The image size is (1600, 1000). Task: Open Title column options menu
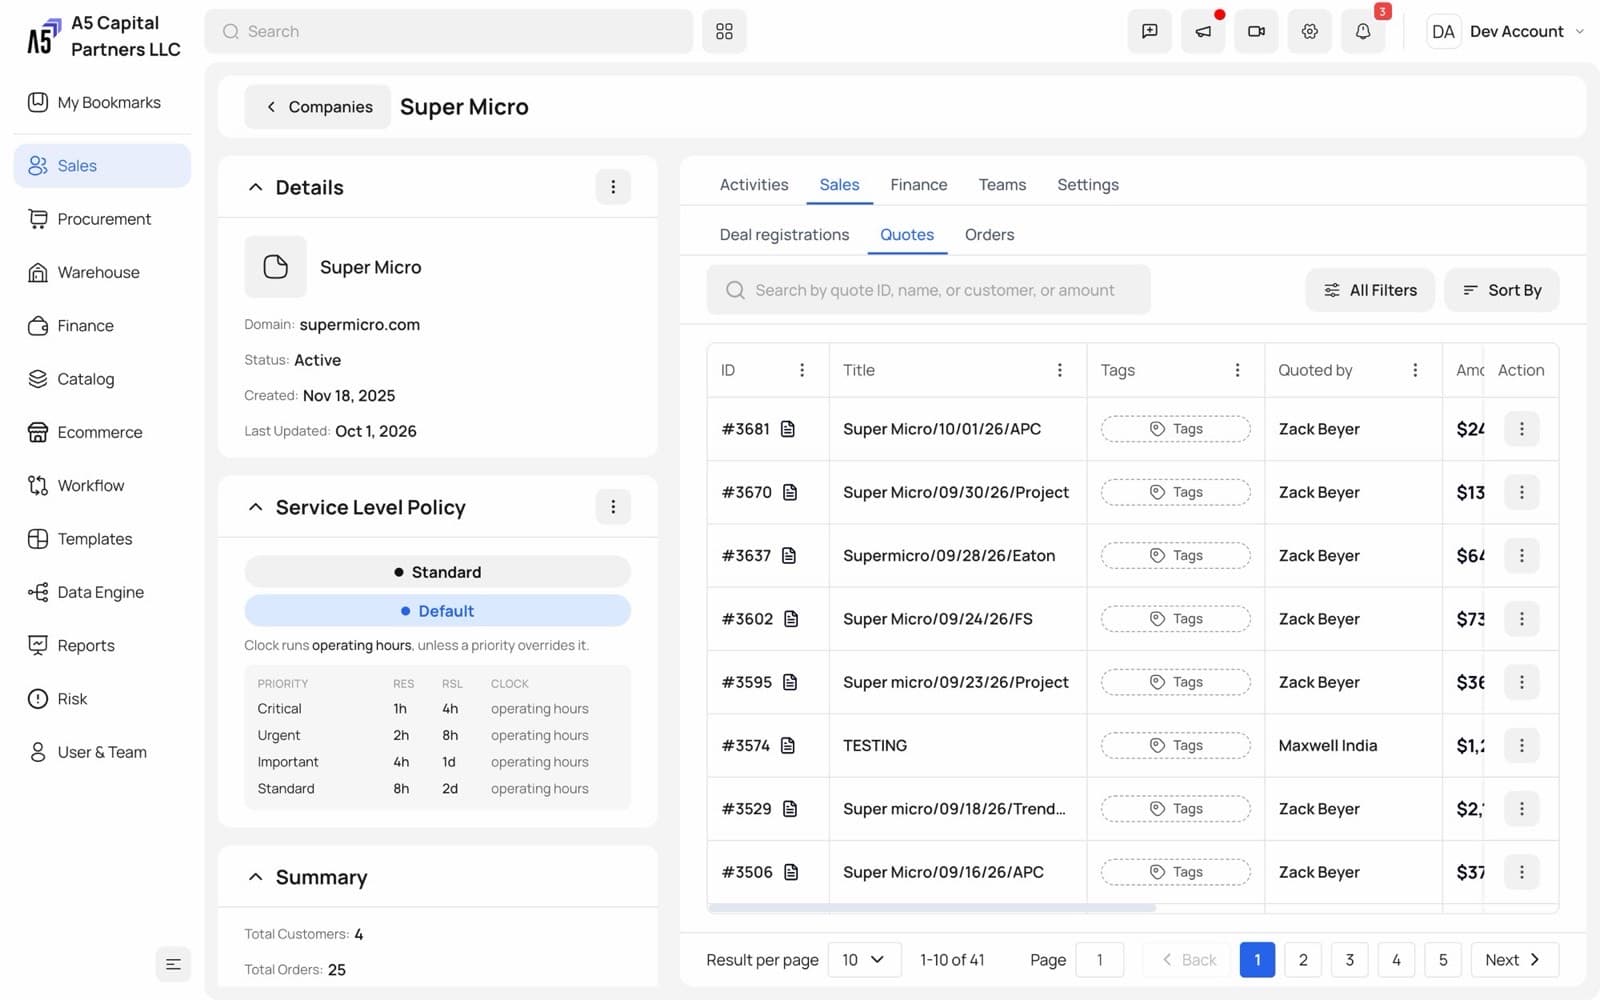pyautogui.click(x=1060, y=370)
